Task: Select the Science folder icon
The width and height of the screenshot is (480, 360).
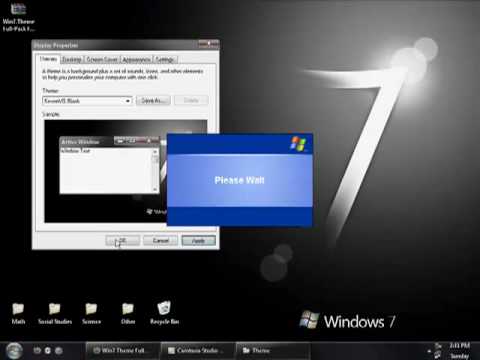Action: pos(91,313)
